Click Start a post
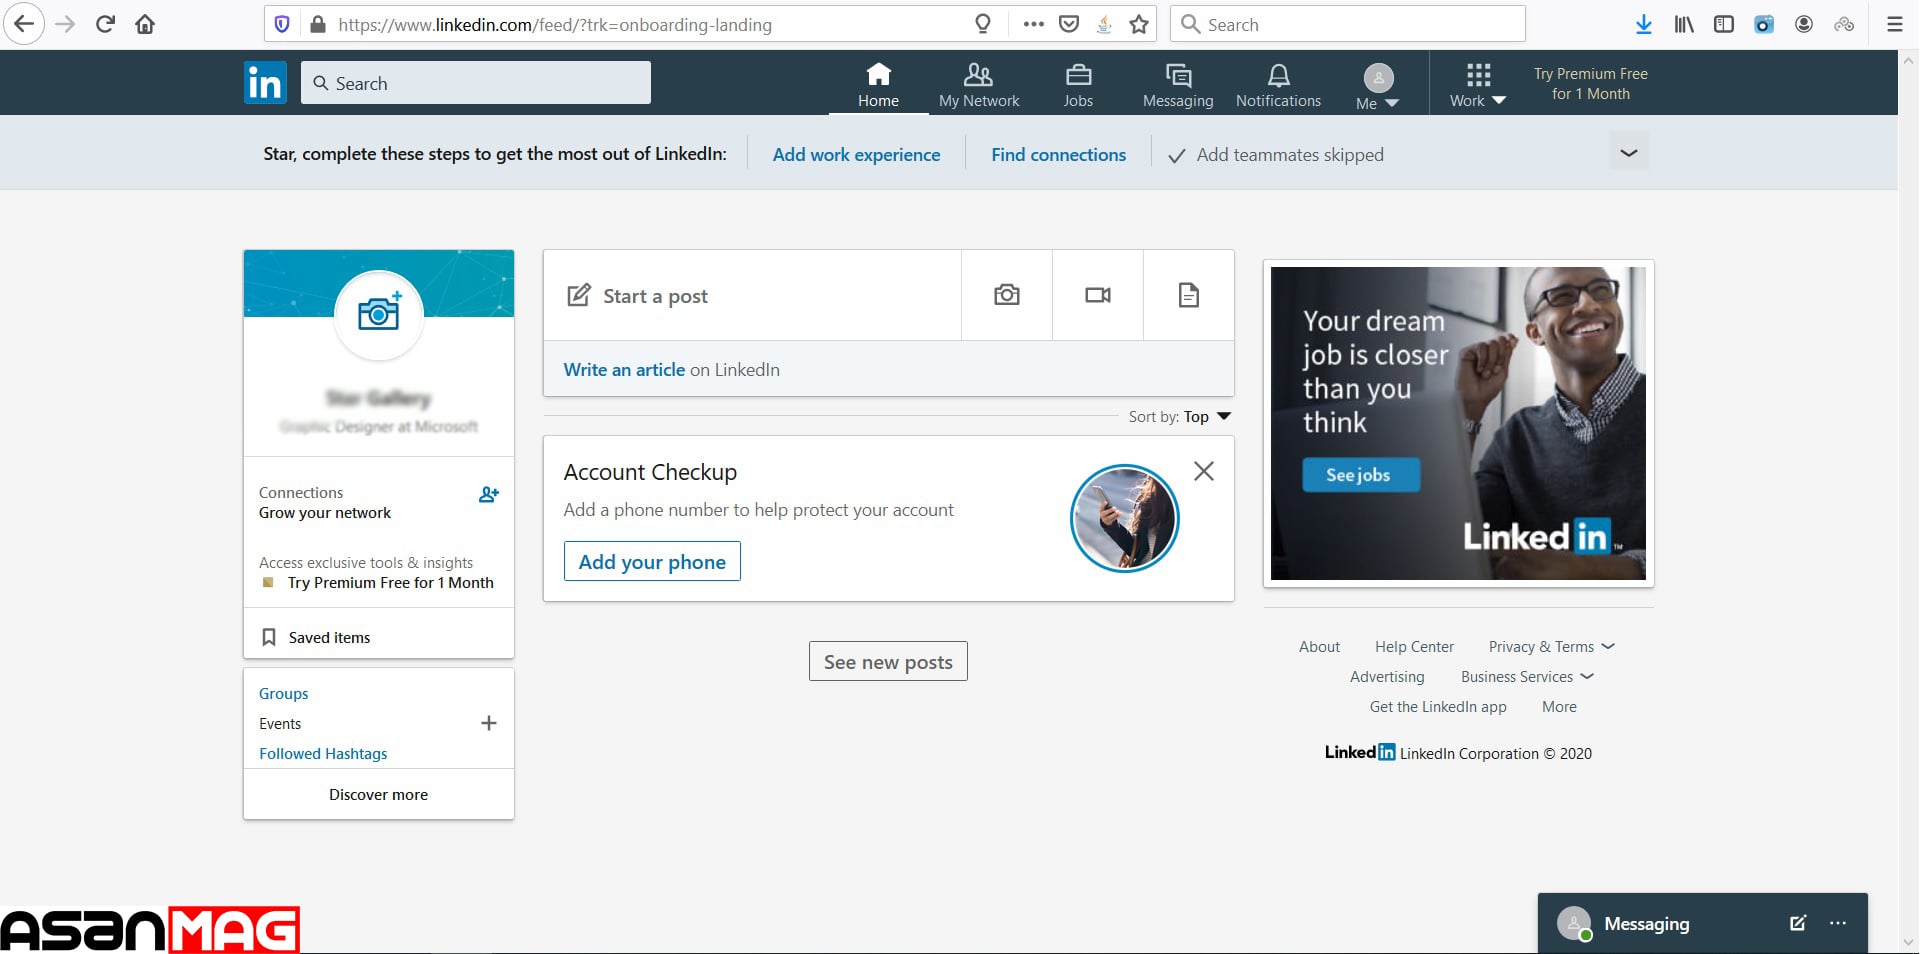This screenshot has width=1924, height=954. 752,295
